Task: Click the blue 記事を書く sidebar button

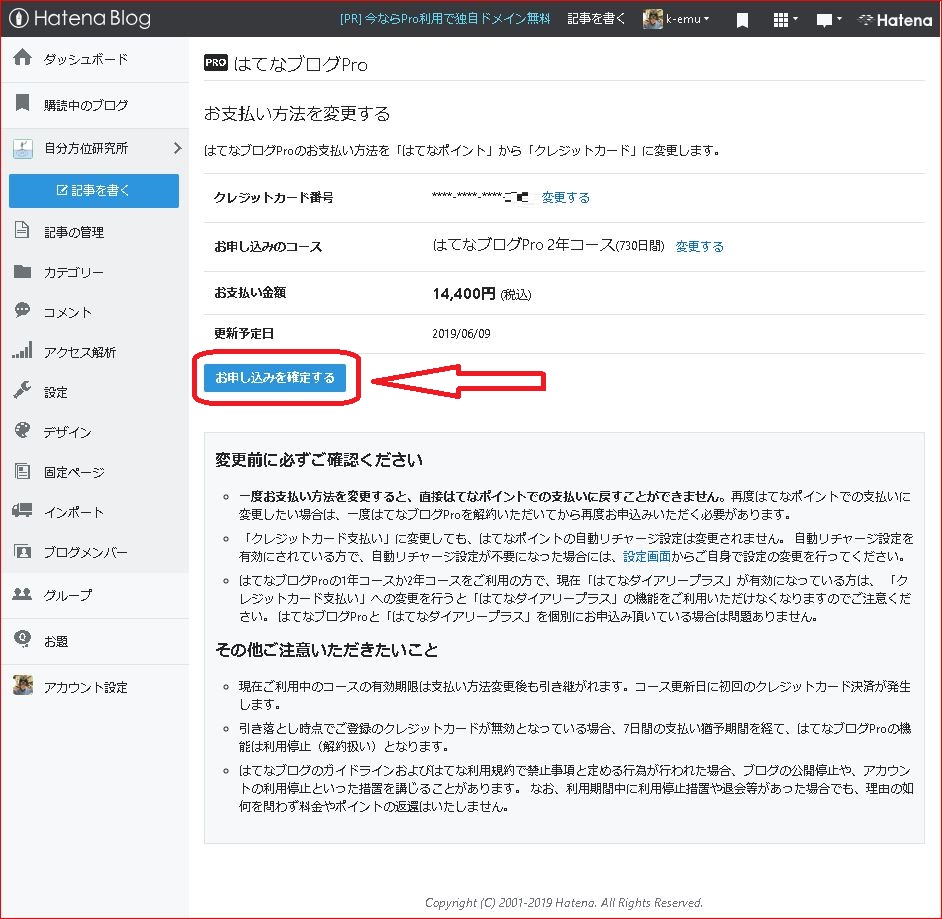Action: [x=94, y=190]
